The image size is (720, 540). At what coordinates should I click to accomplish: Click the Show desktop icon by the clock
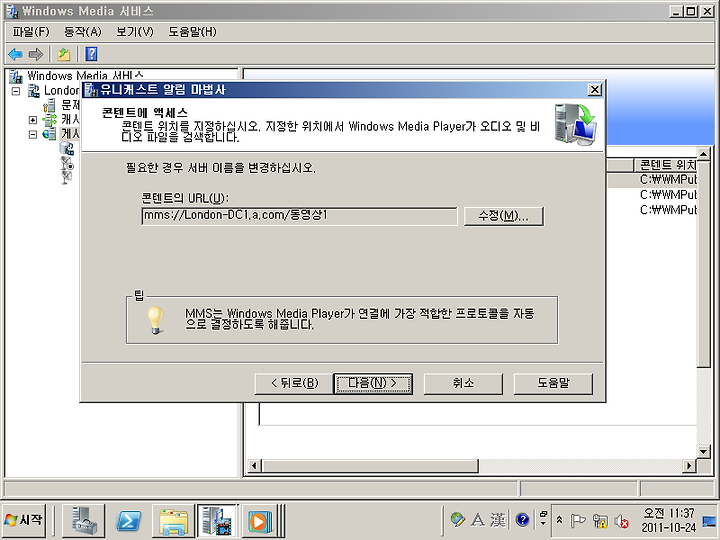[709, 520]
